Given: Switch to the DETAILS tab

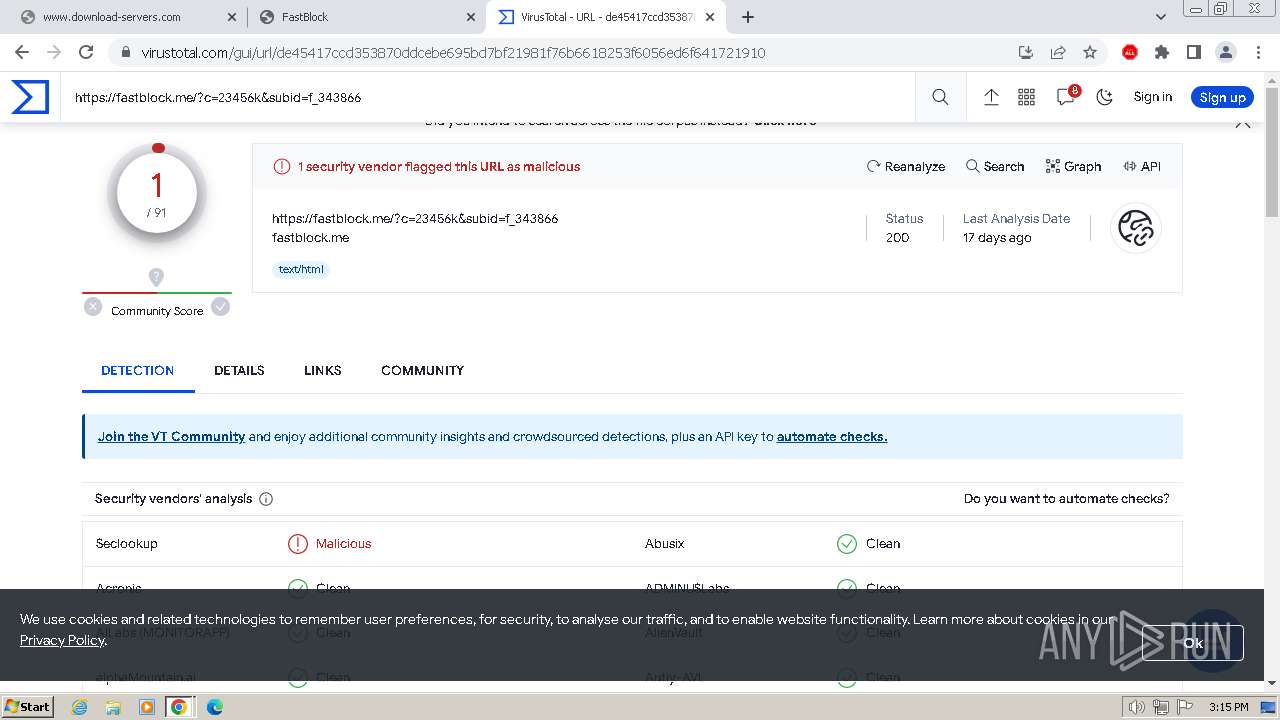Looking at the screenshot, I should [x=239, y=370].
